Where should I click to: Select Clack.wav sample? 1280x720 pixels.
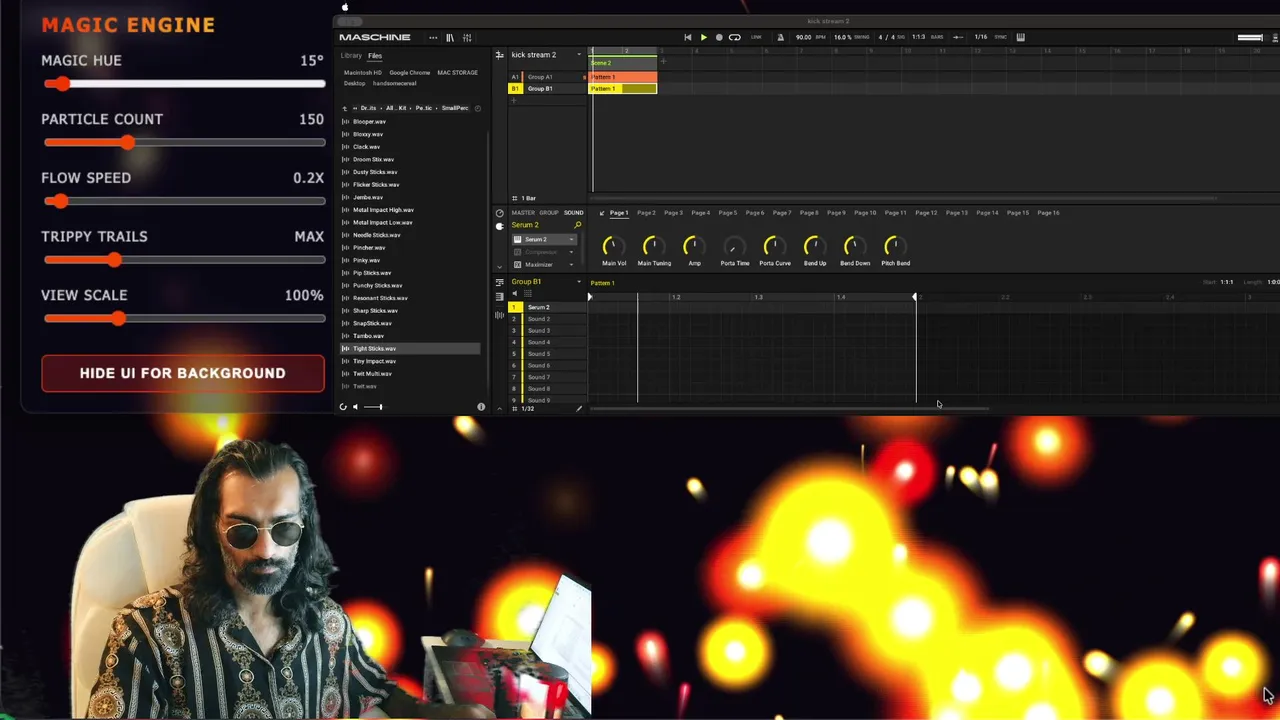tap(410, 147)
